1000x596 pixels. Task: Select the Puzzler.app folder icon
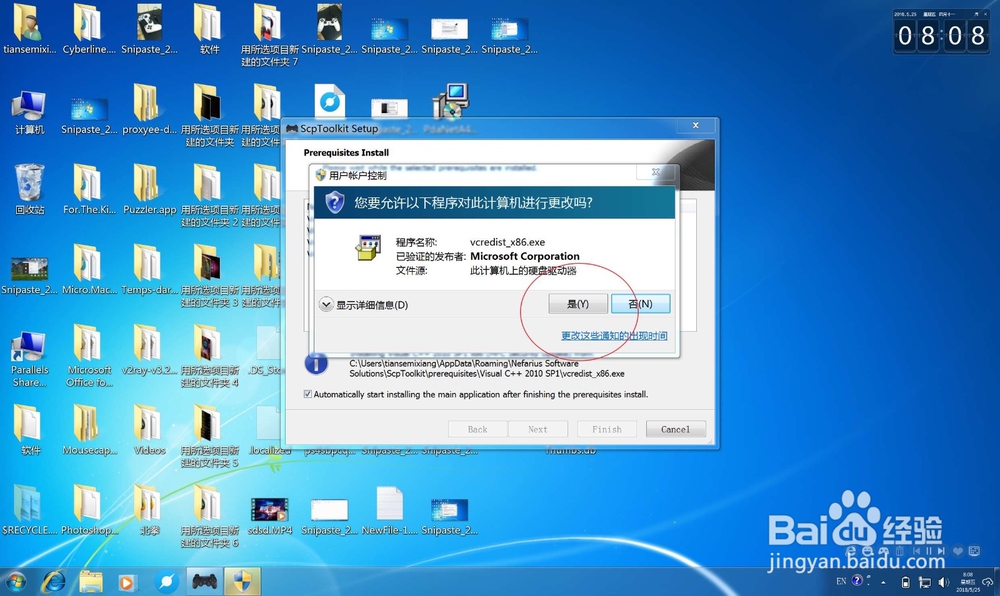[x=149, y=189]
